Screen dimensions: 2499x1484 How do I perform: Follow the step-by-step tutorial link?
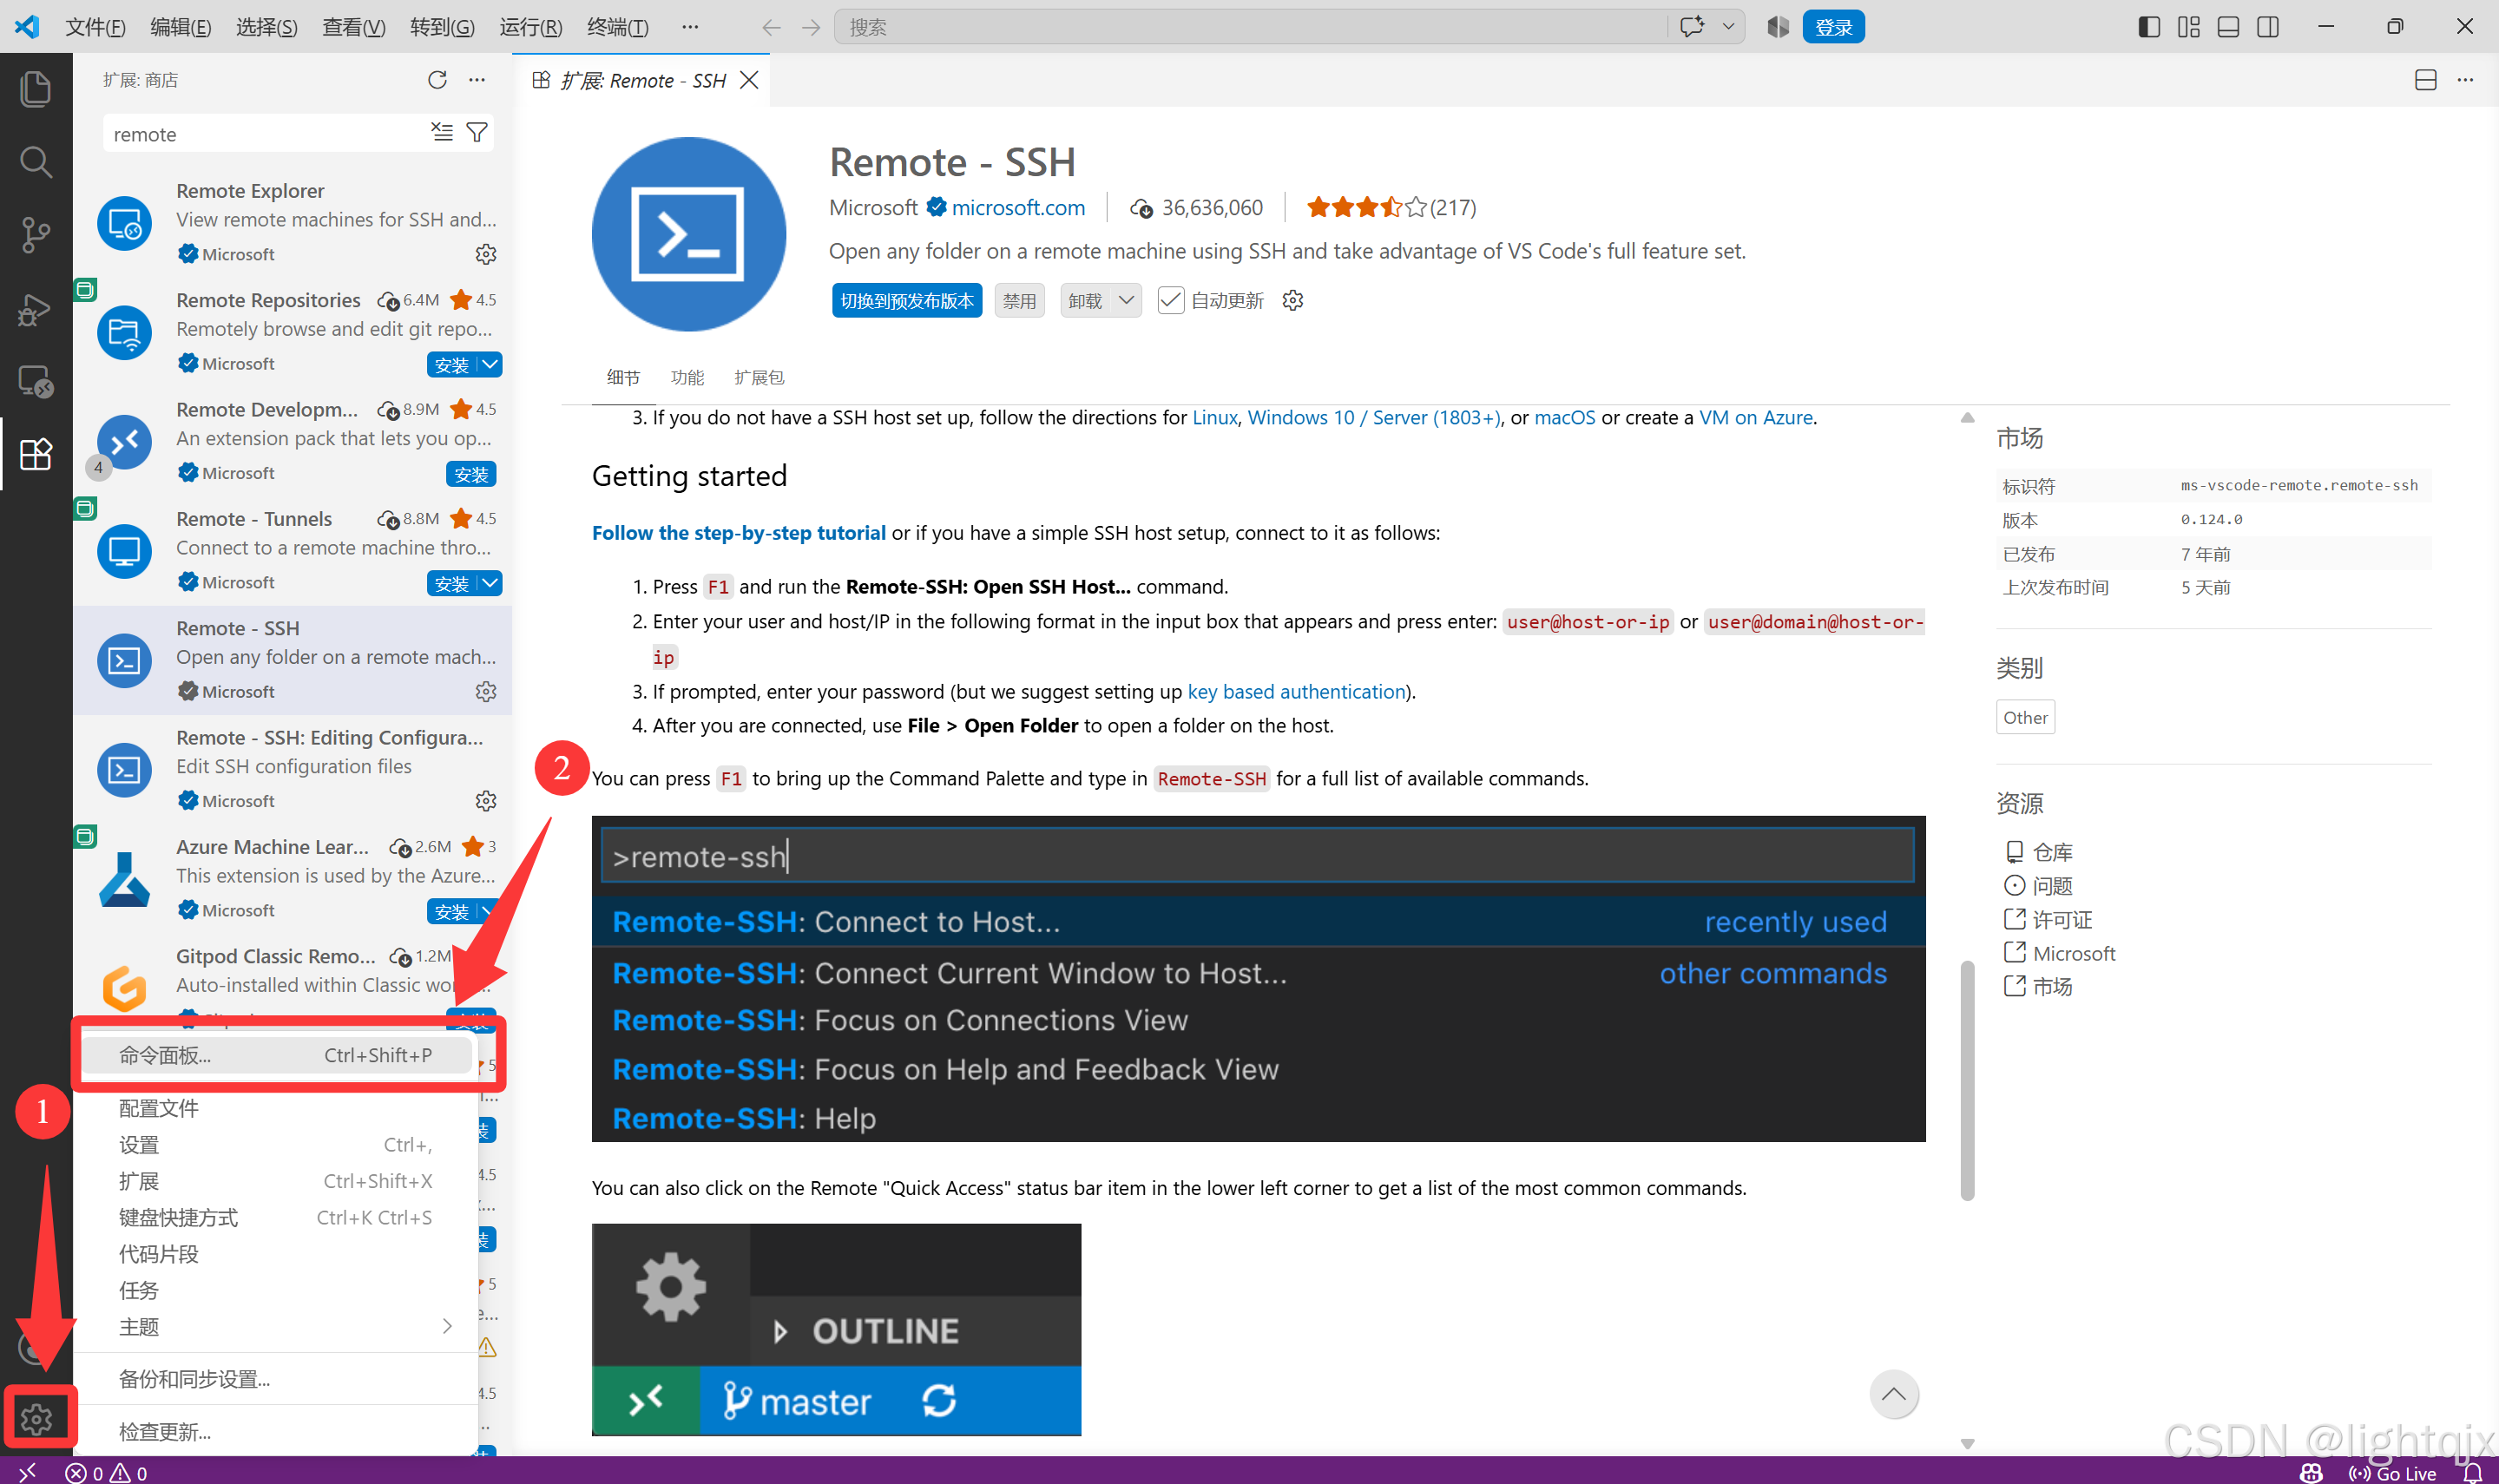[x=739, y=533]
